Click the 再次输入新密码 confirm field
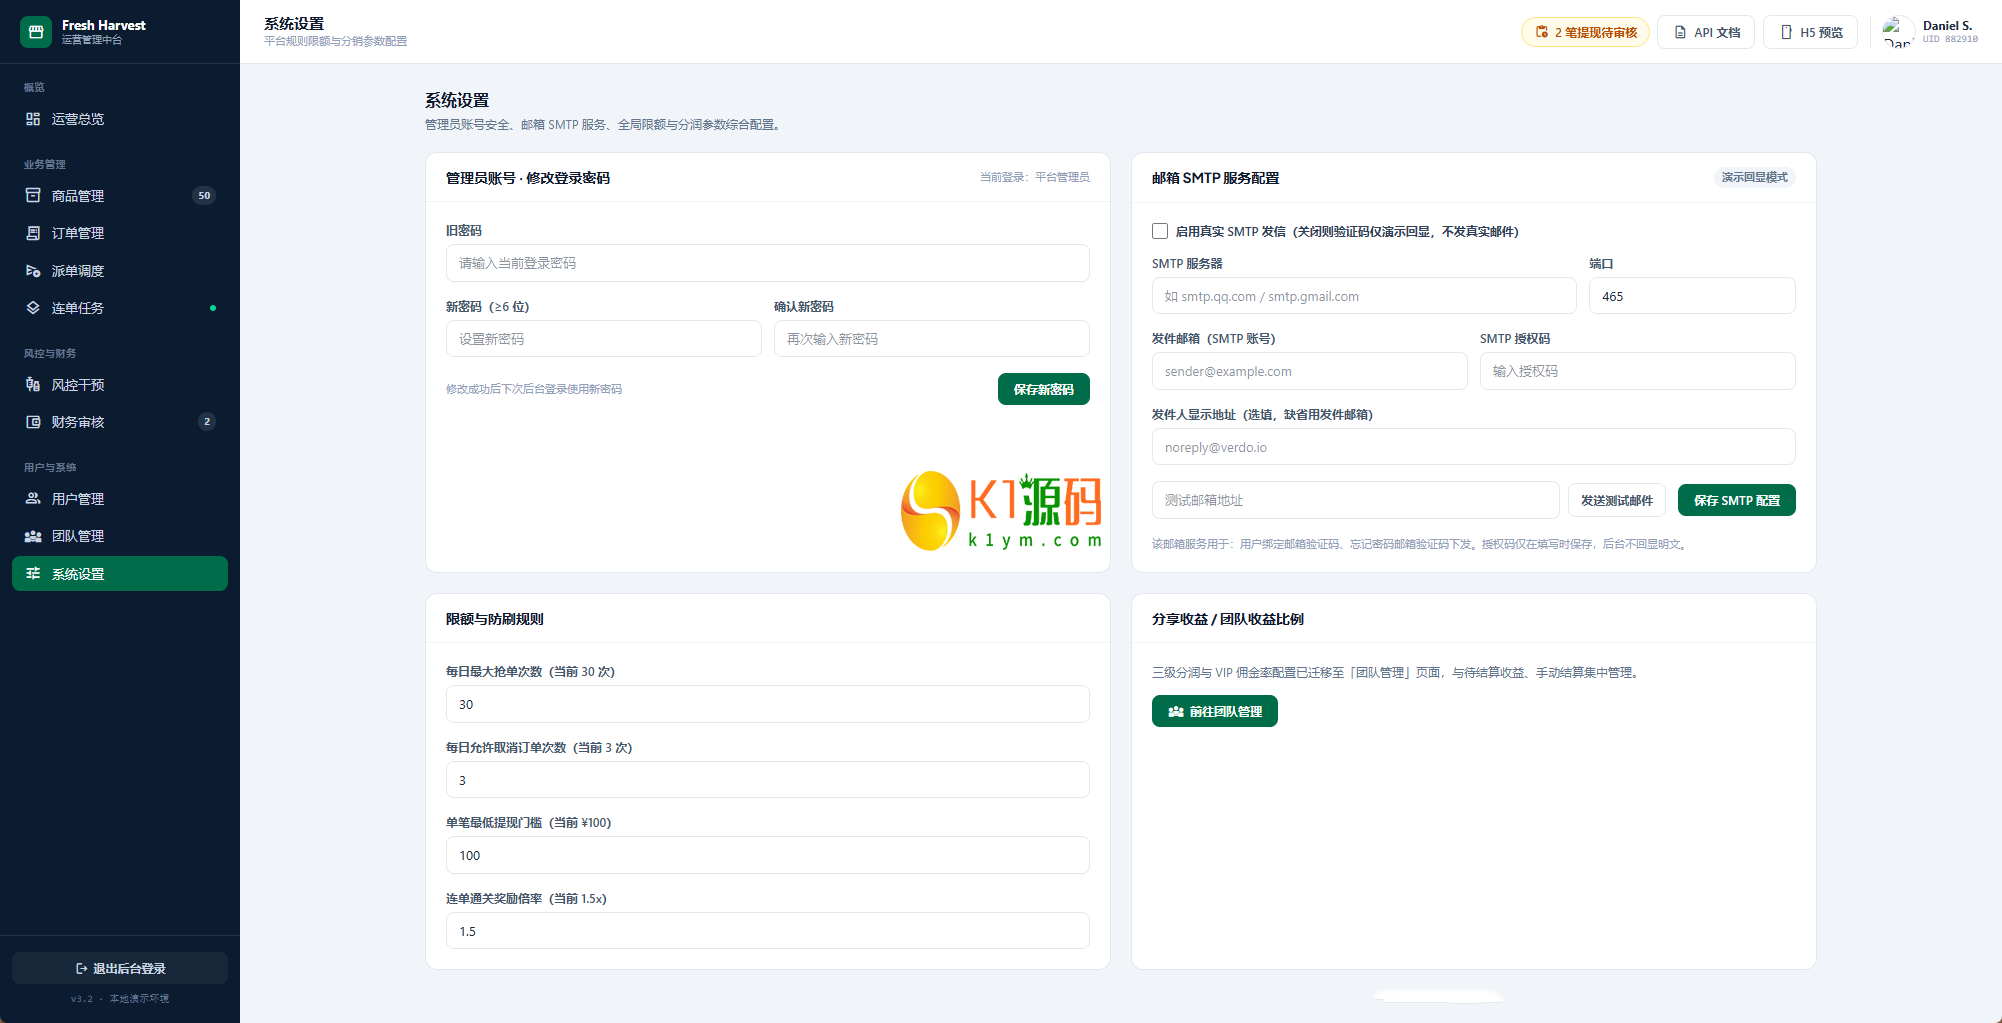 pos(931,339)
